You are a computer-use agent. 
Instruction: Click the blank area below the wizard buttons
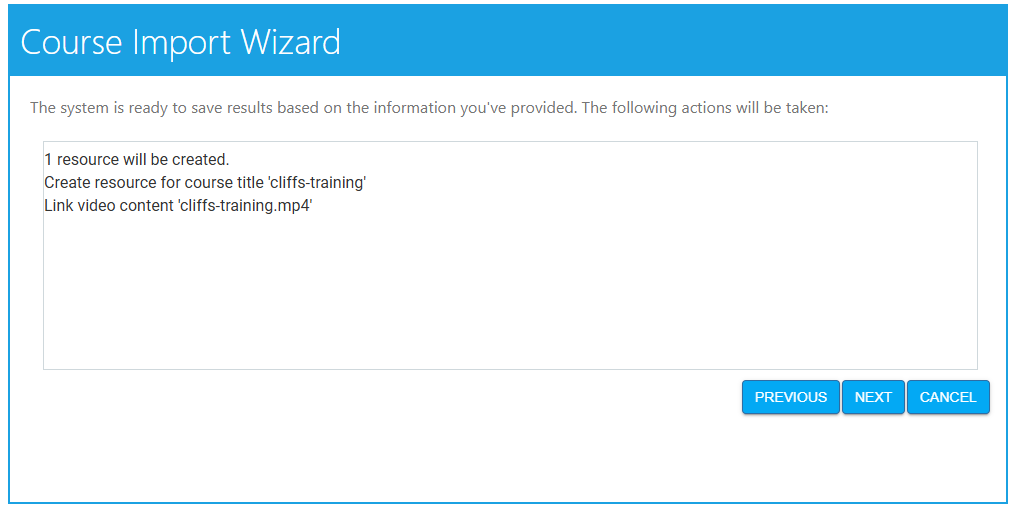(500, 455)
